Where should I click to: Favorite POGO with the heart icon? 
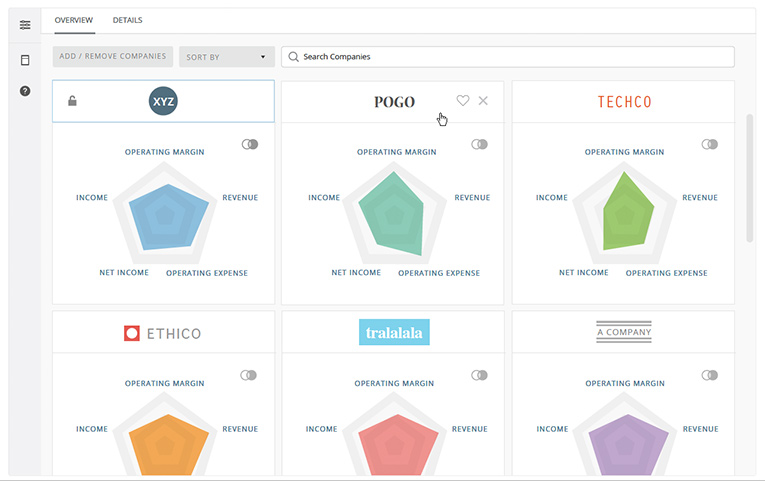coord(463,100)
